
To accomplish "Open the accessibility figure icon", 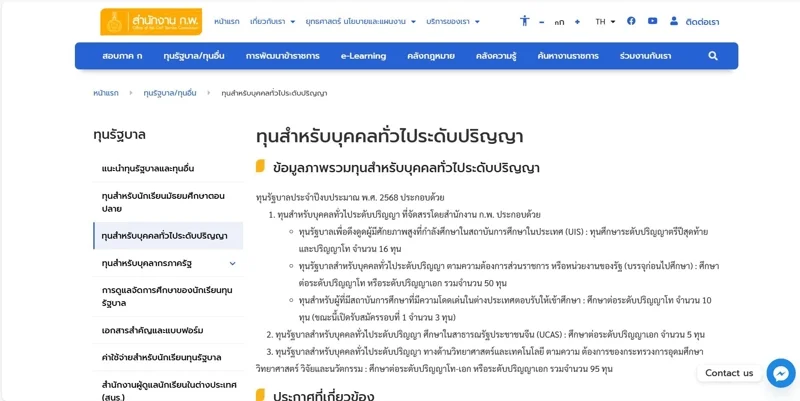I will click(524, 21).
